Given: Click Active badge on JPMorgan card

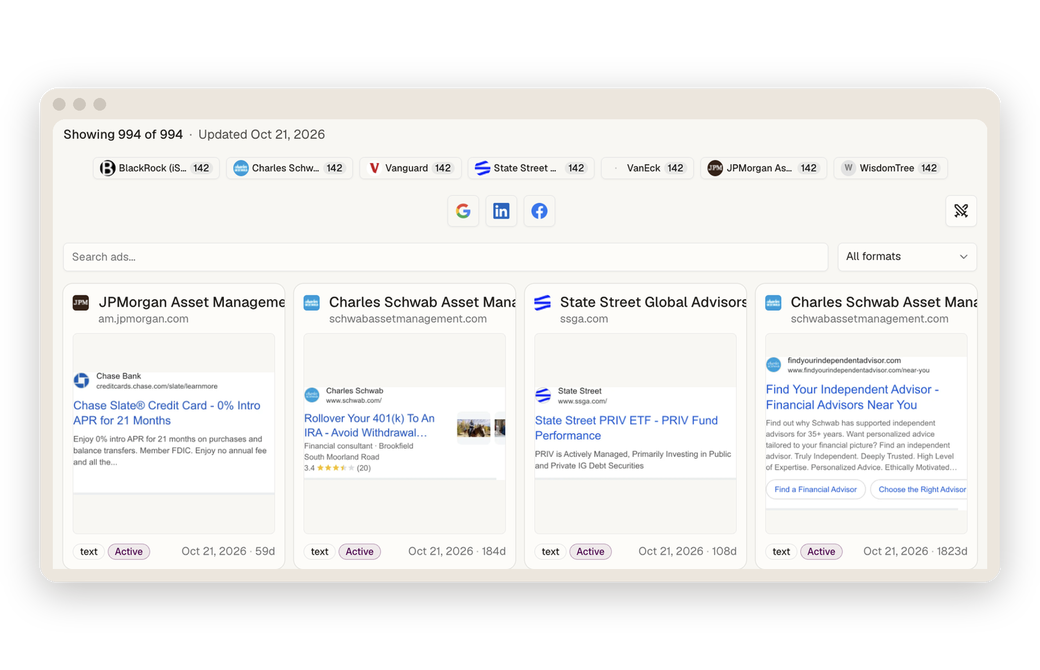Looking at the screenshot, I should click(x=129, y=551).
